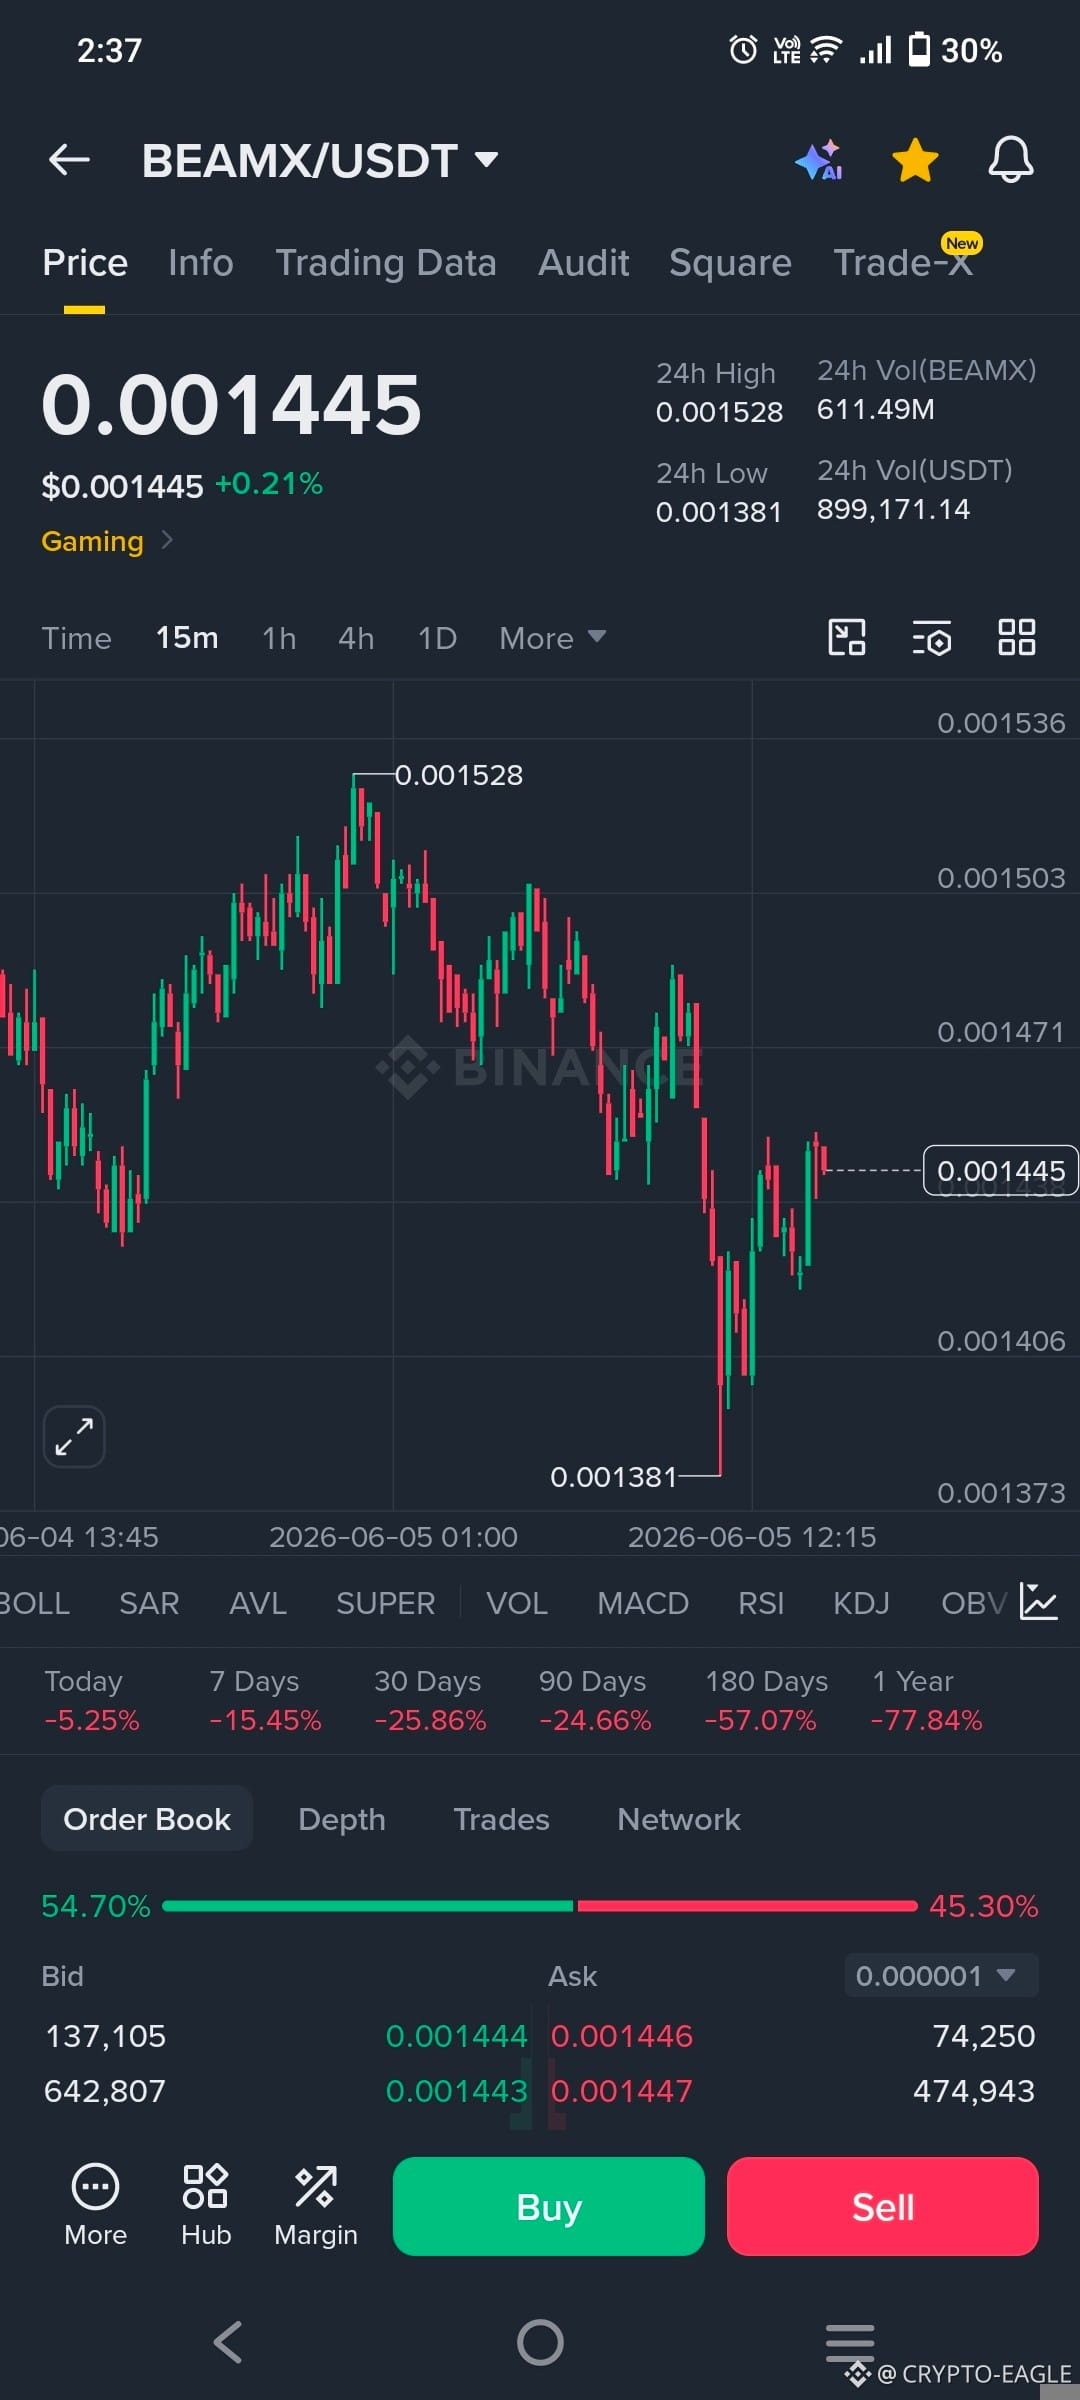Tap Android home navigation button
Viewport: 1080px width, 2400px height.
pos(540,2342)
